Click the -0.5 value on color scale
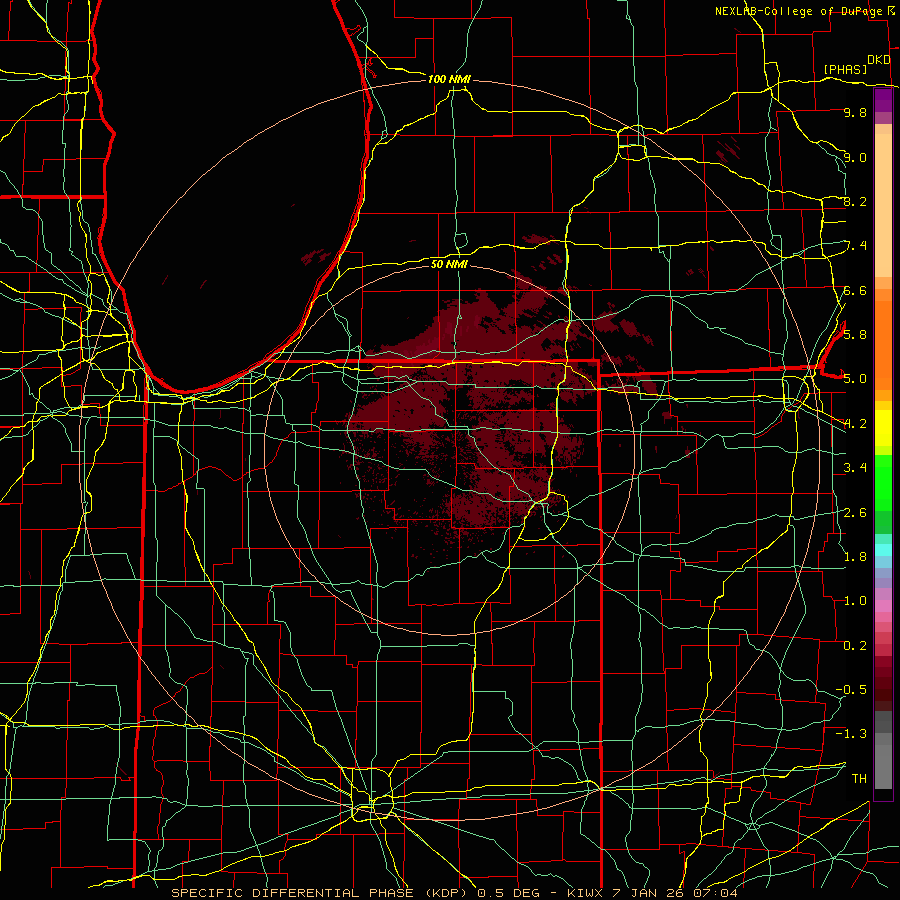 pos(851,690)
